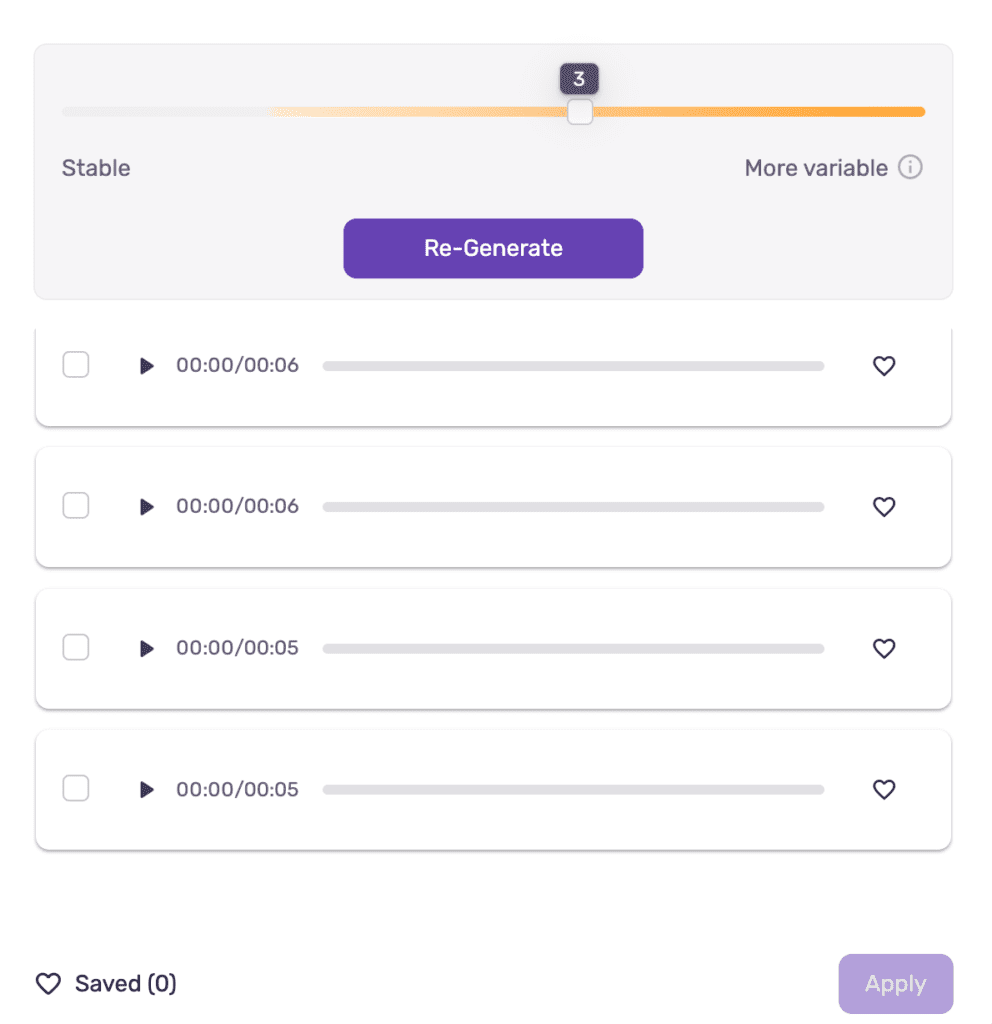Viewport: 992px width, 1024px height.
Task: Favorite the first audio clip with the heart
Action: pyautogui.click(x=884, y=365)
